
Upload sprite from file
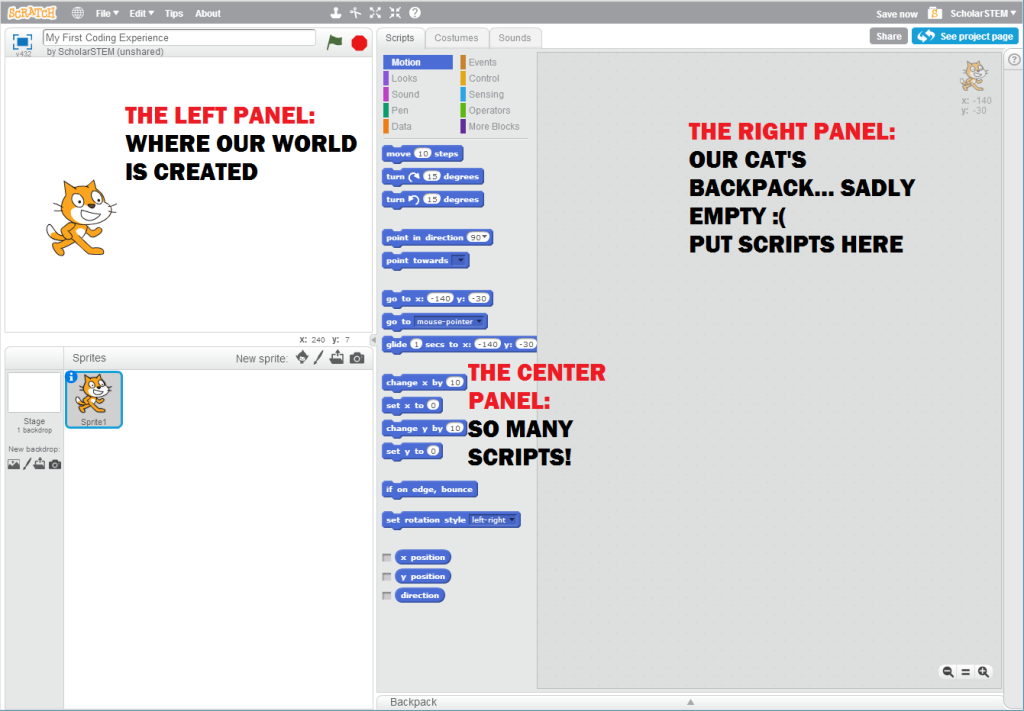[x=336, y=358]
